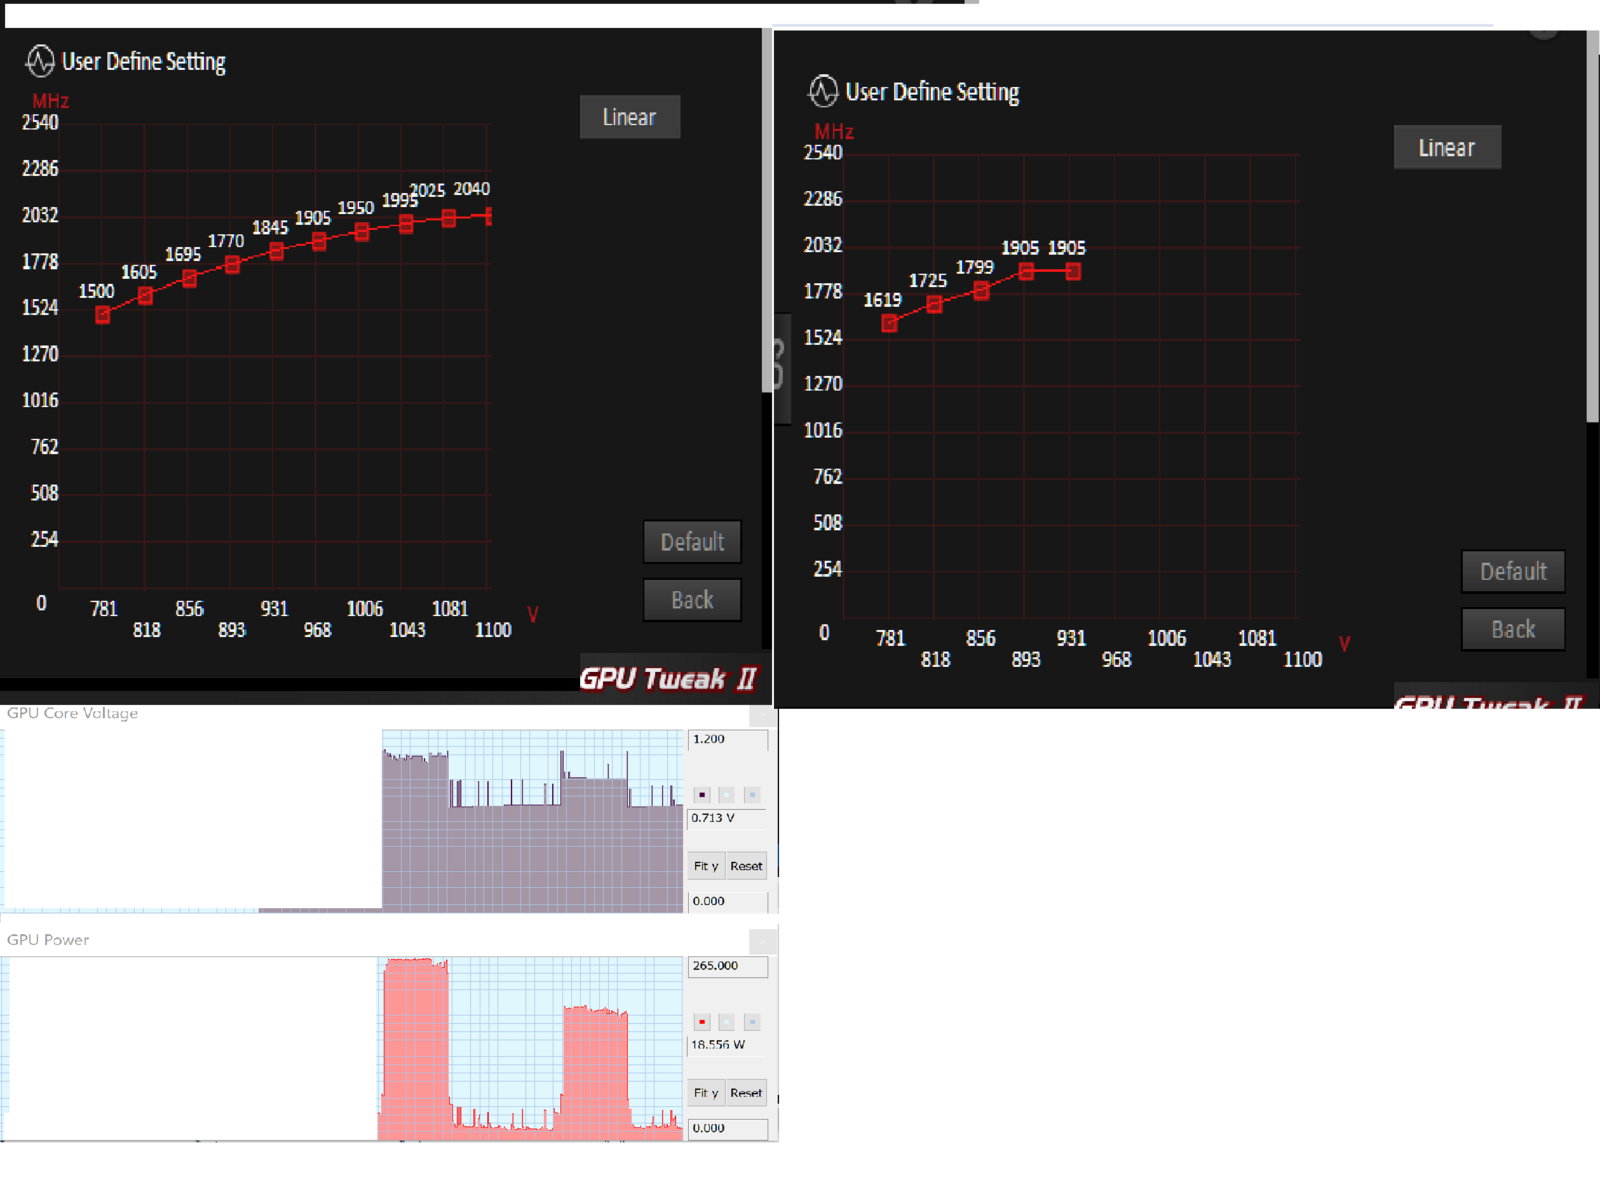Select the 1695 MHz curve point, left window

click(x=190, y=279)
